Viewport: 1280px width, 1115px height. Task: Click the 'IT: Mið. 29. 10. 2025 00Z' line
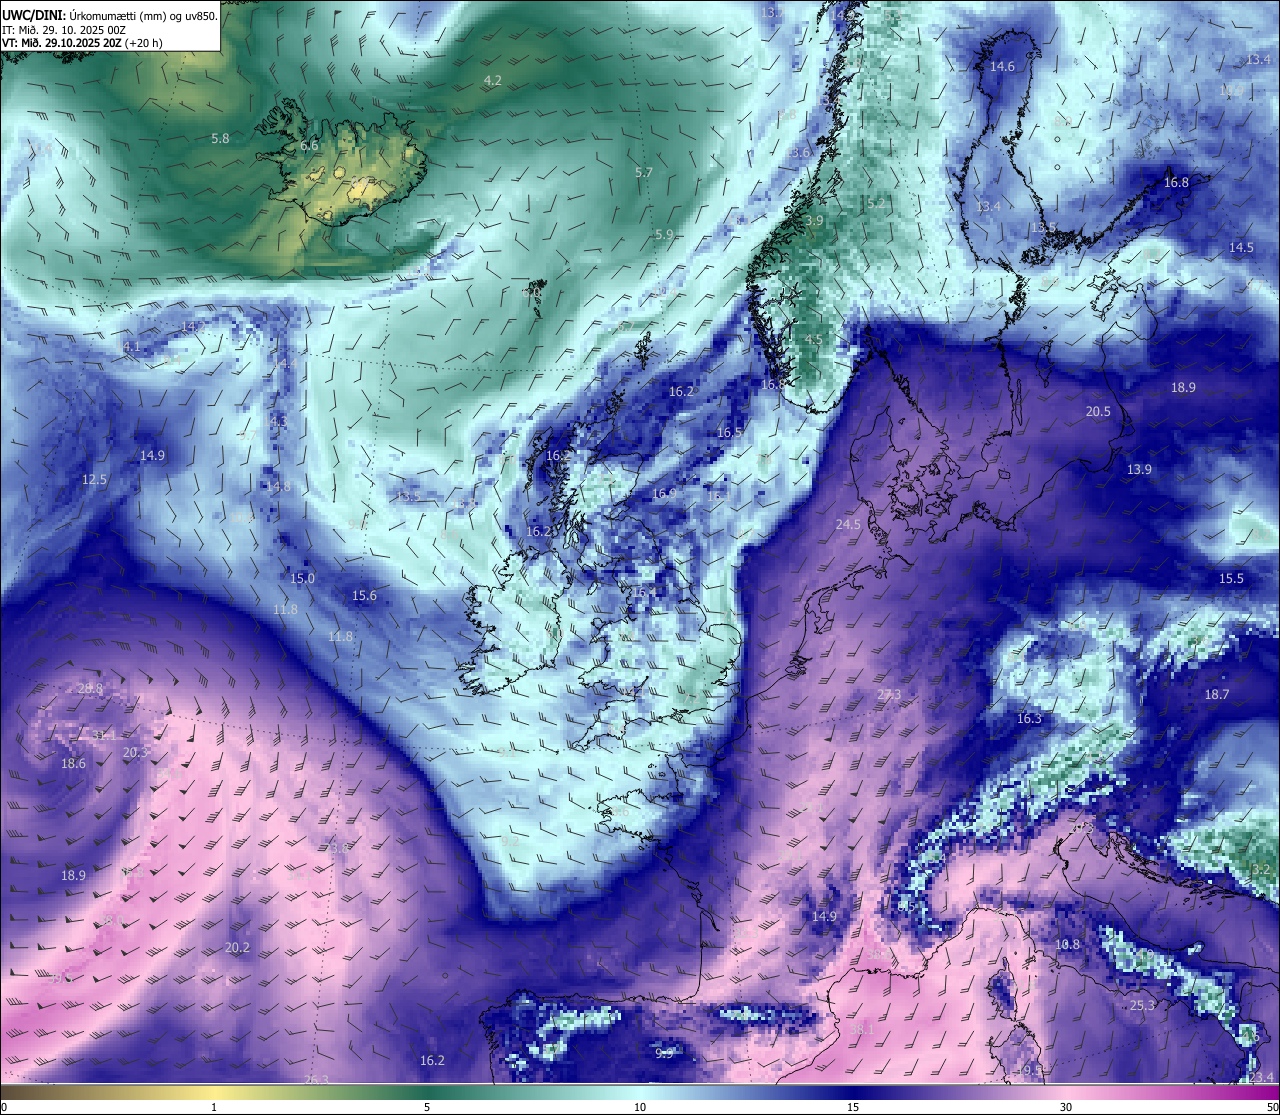tap(64, 29)
